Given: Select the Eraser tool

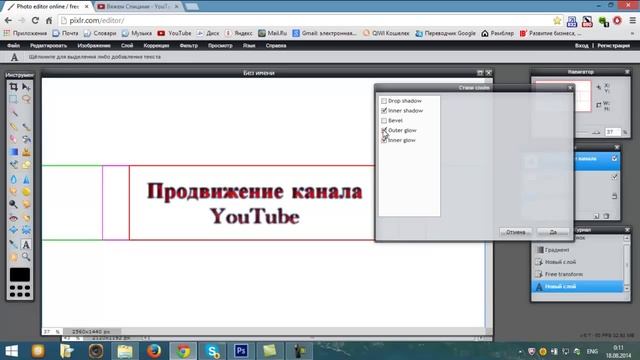Looking at the screenshot, I should 13,139.
